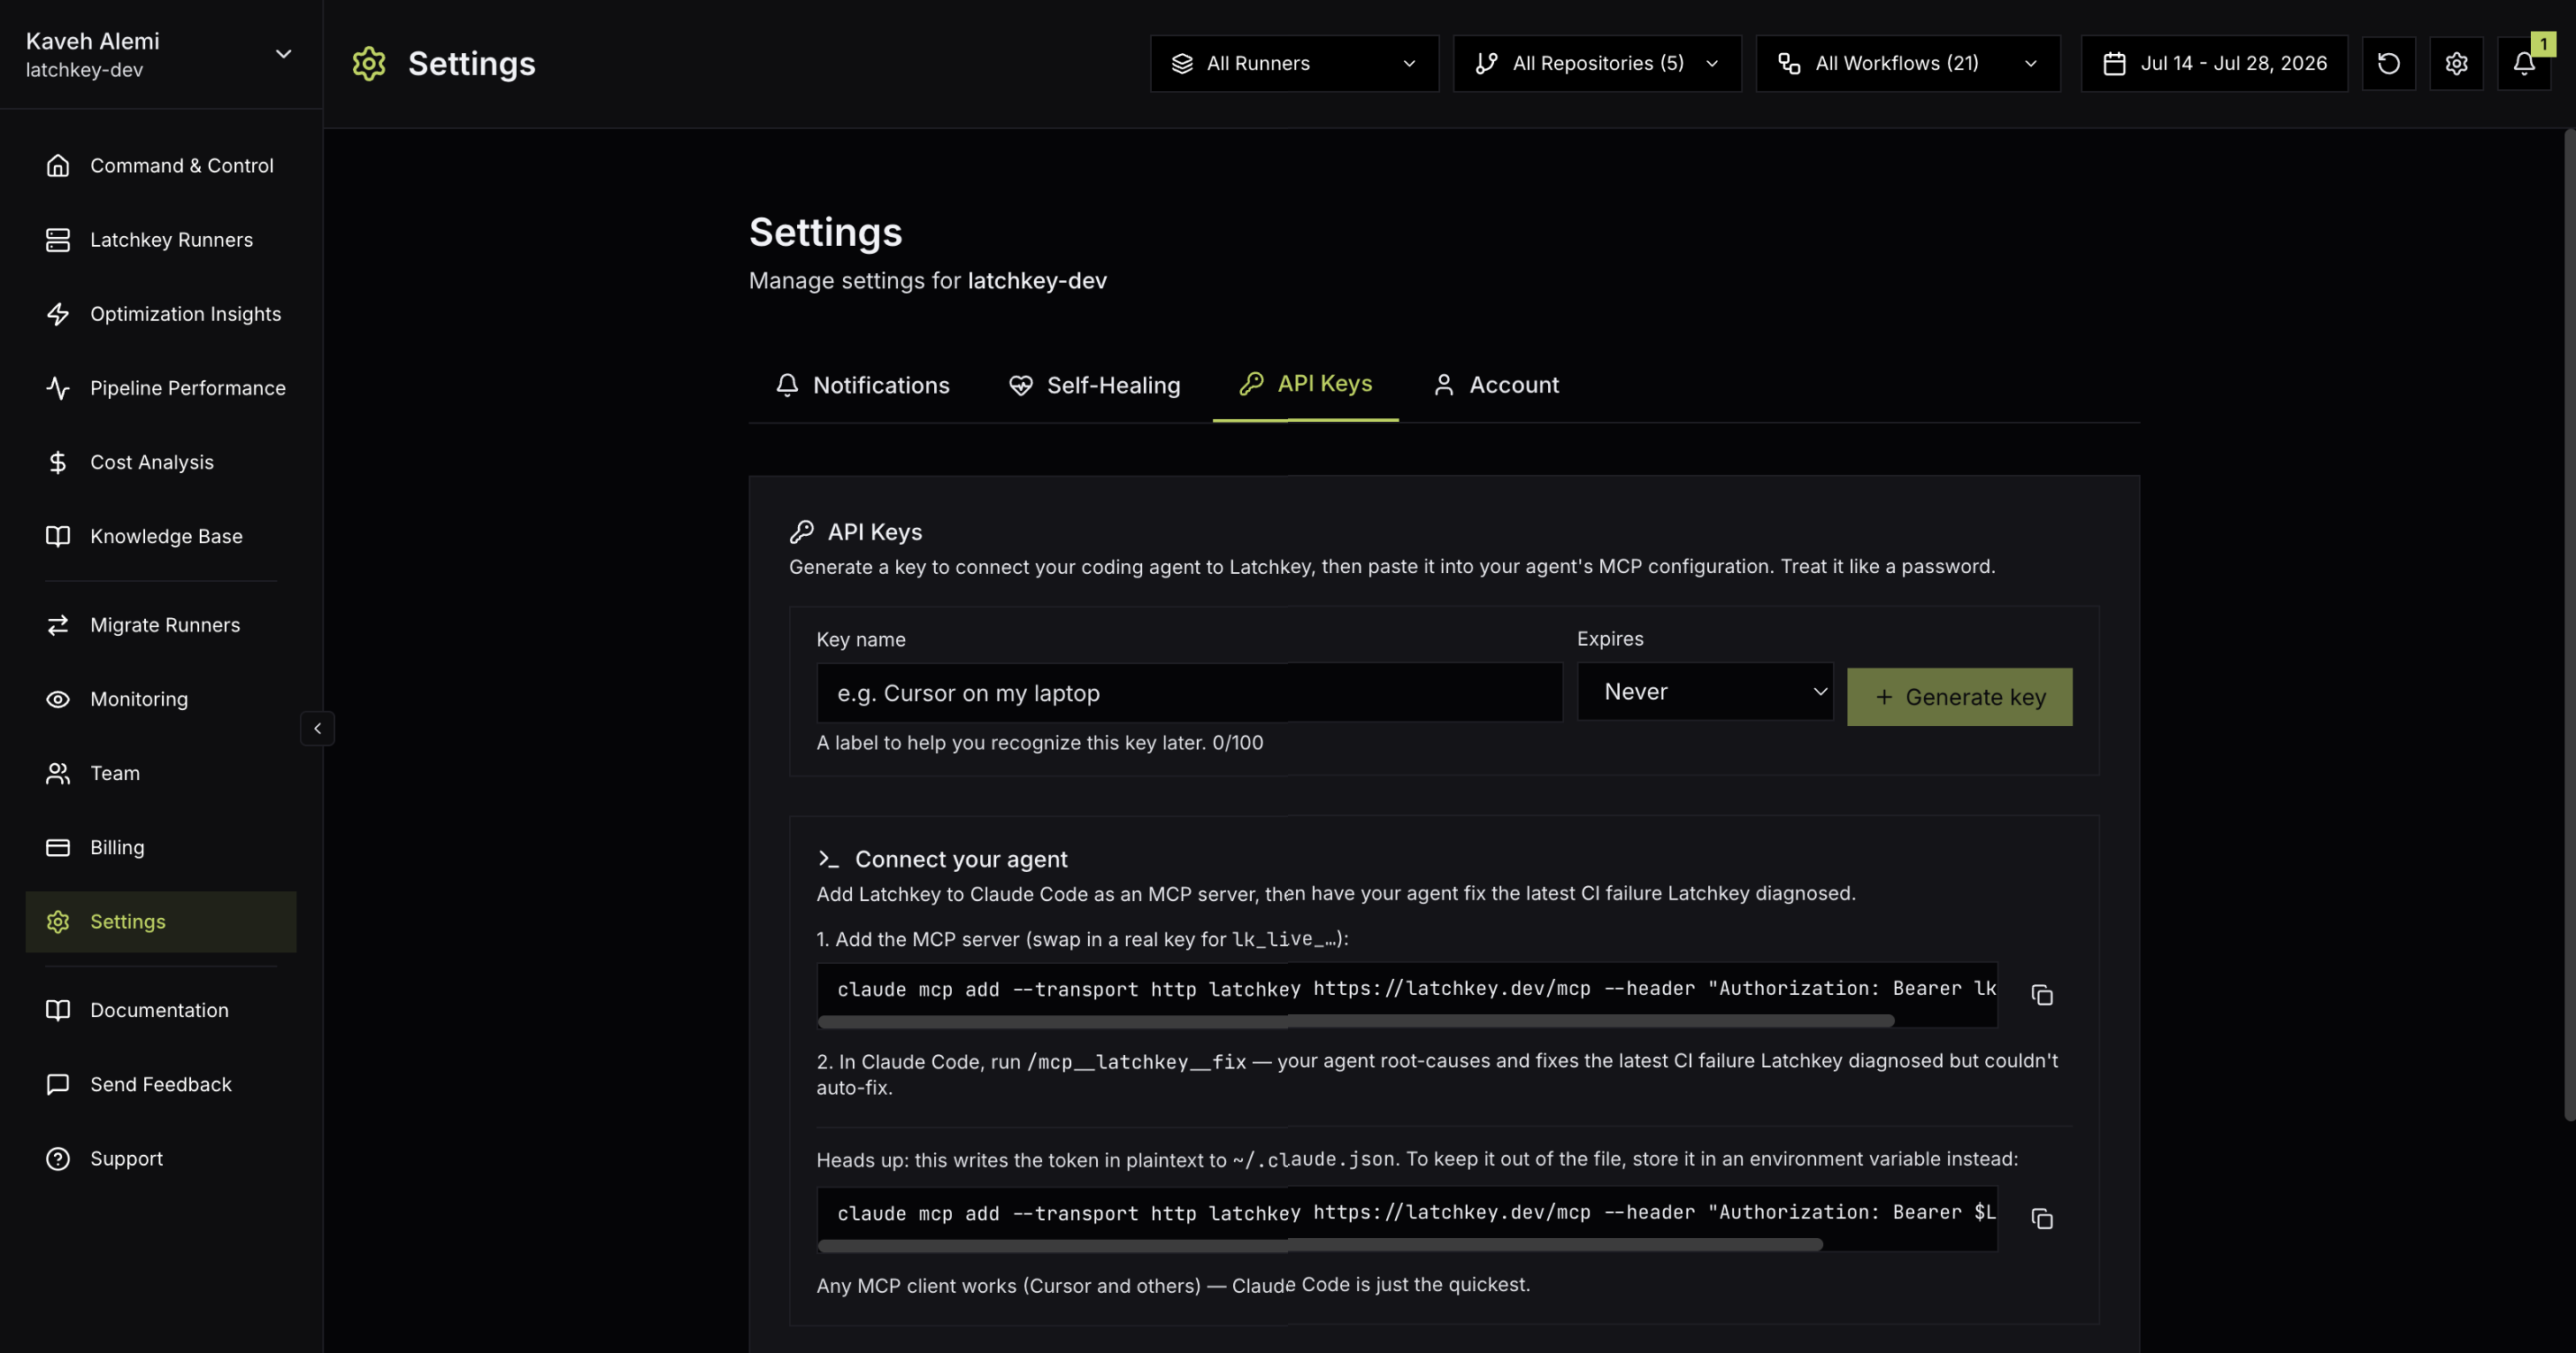
Task: Open the Jul 14 - Jul 28 date picker
Action: tap(2214, 63)
